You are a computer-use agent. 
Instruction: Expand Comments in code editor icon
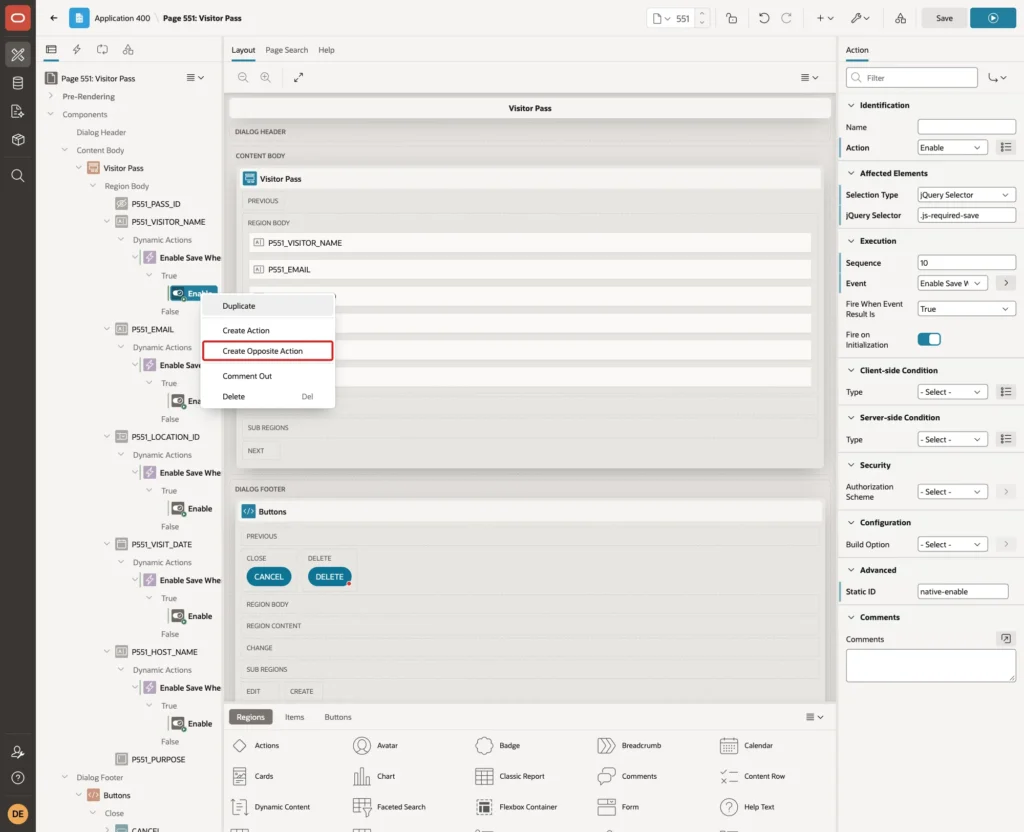point(1006,639)
